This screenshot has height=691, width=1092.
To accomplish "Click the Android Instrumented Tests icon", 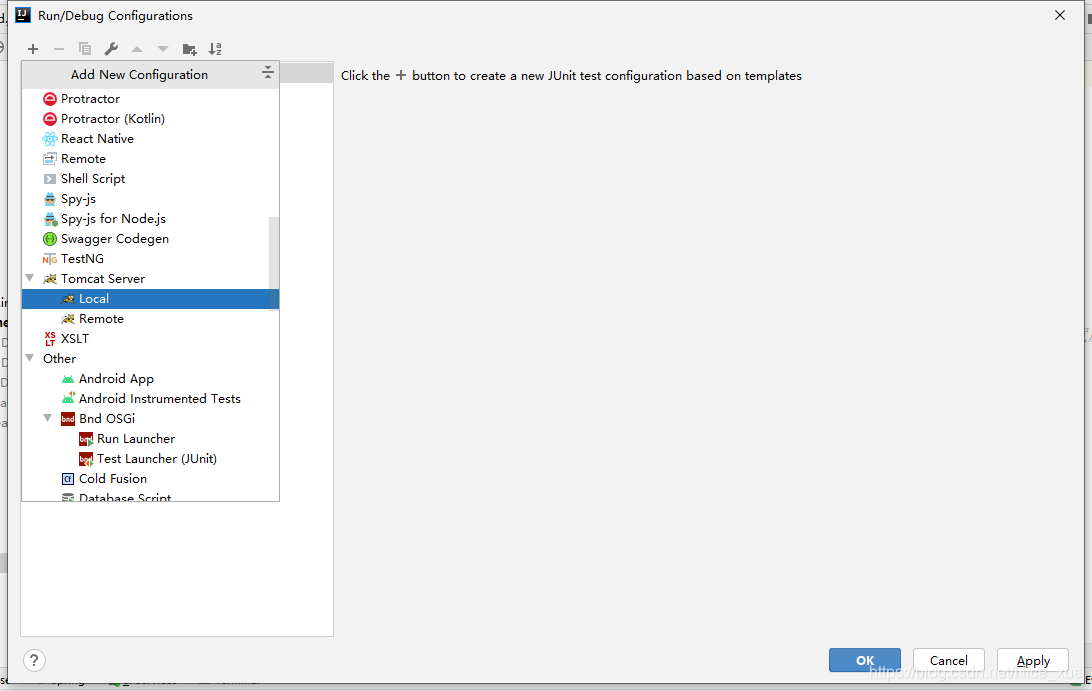I will pos(68,398).
